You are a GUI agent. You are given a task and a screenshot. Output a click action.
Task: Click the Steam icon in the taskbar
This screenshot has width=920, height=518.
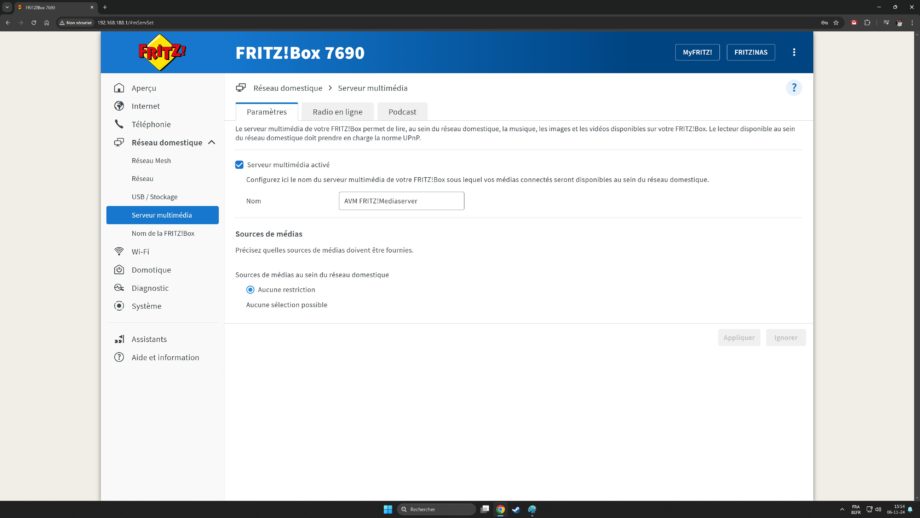[516, 509]
